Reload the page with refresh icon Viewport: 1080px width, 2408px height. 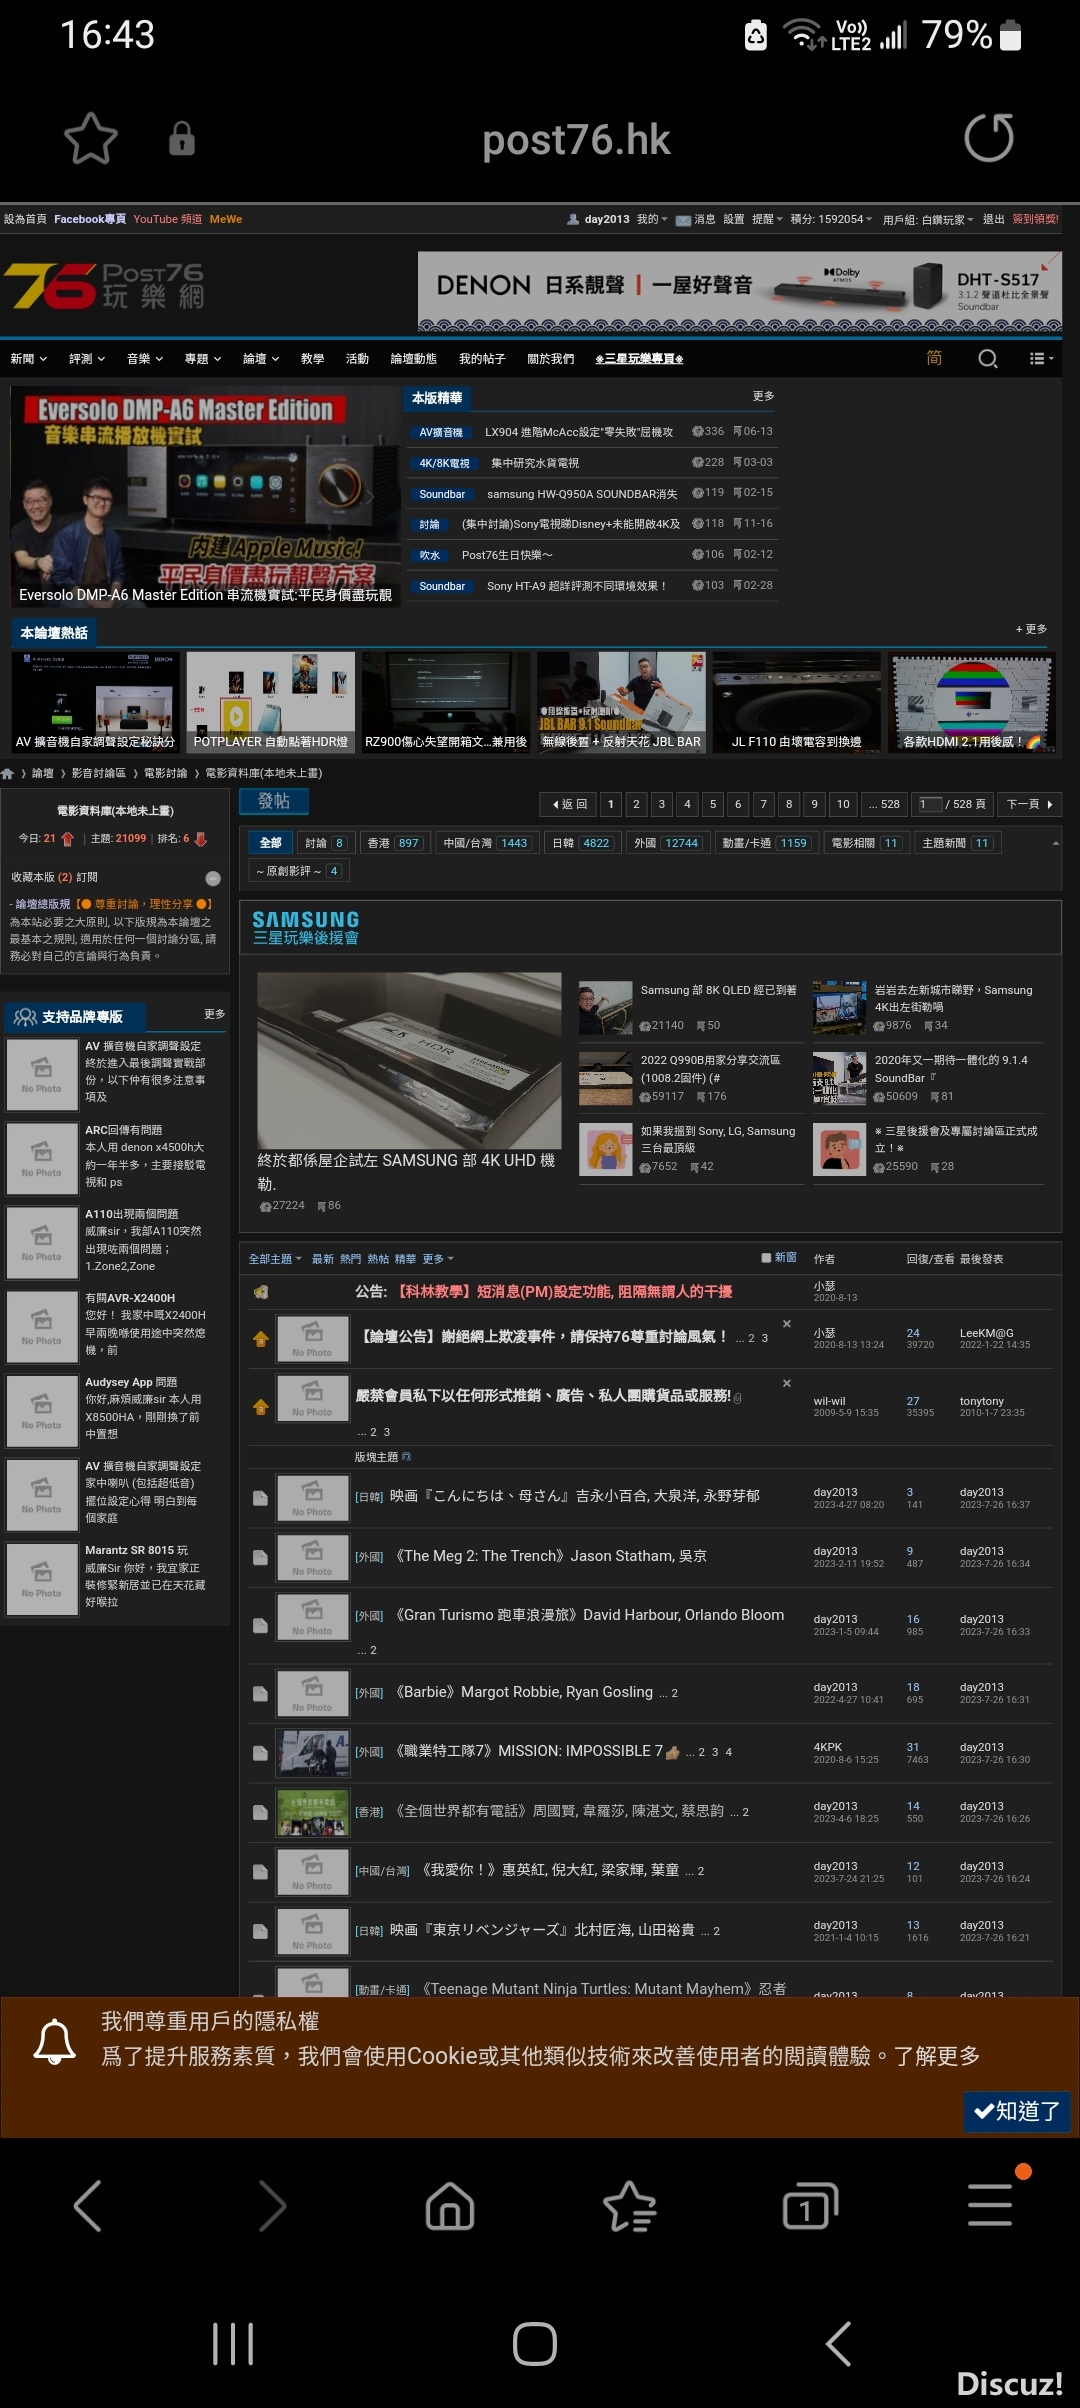(x=988, y=138)
